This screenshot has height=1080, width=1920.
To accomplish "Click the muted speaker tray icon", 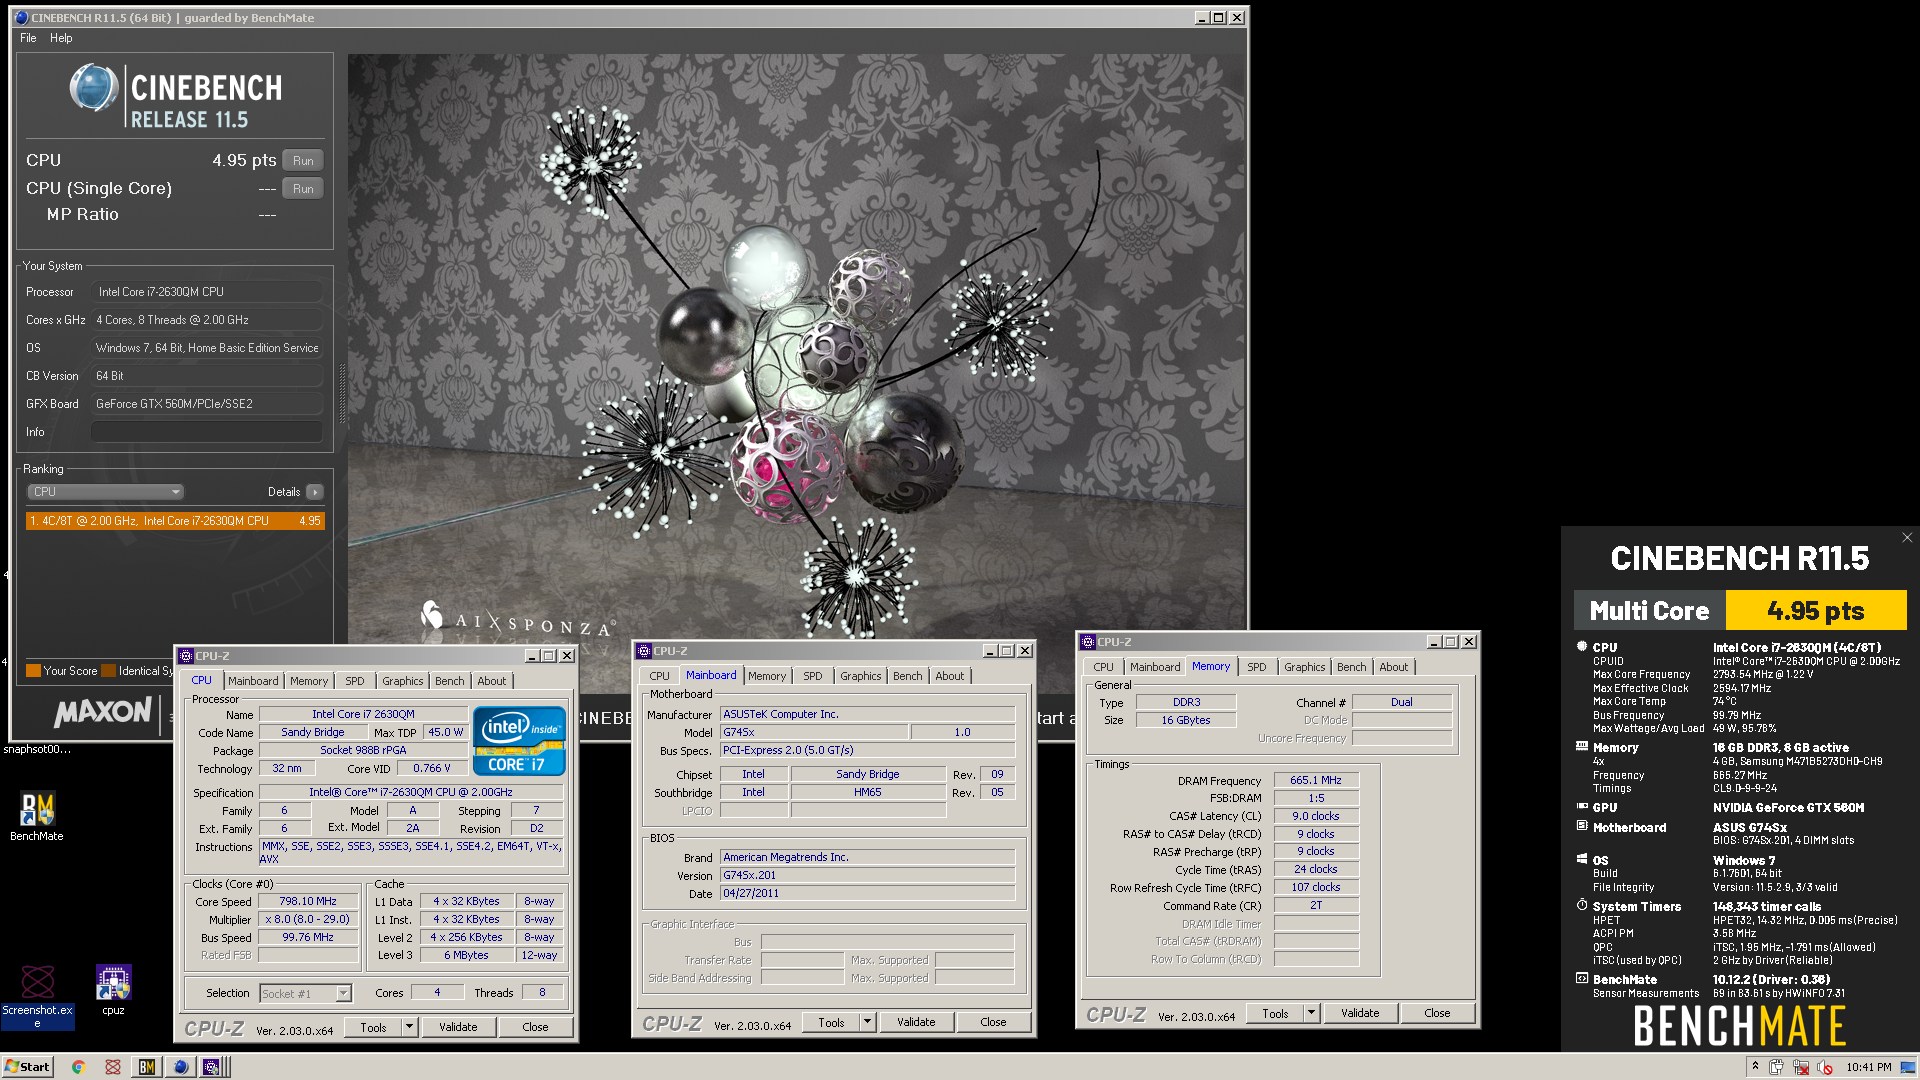I will click(x=1824, y=1067).
